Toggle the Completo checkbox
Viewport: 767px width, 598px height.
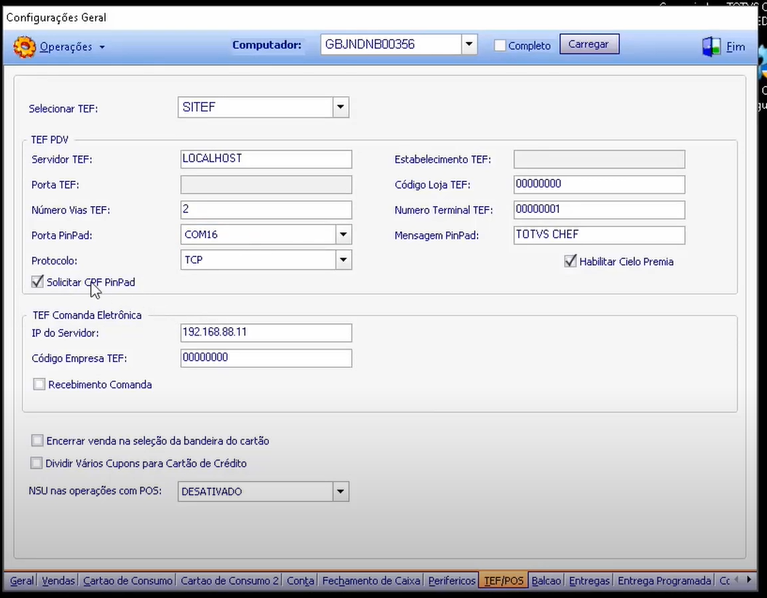click(499, 45)
